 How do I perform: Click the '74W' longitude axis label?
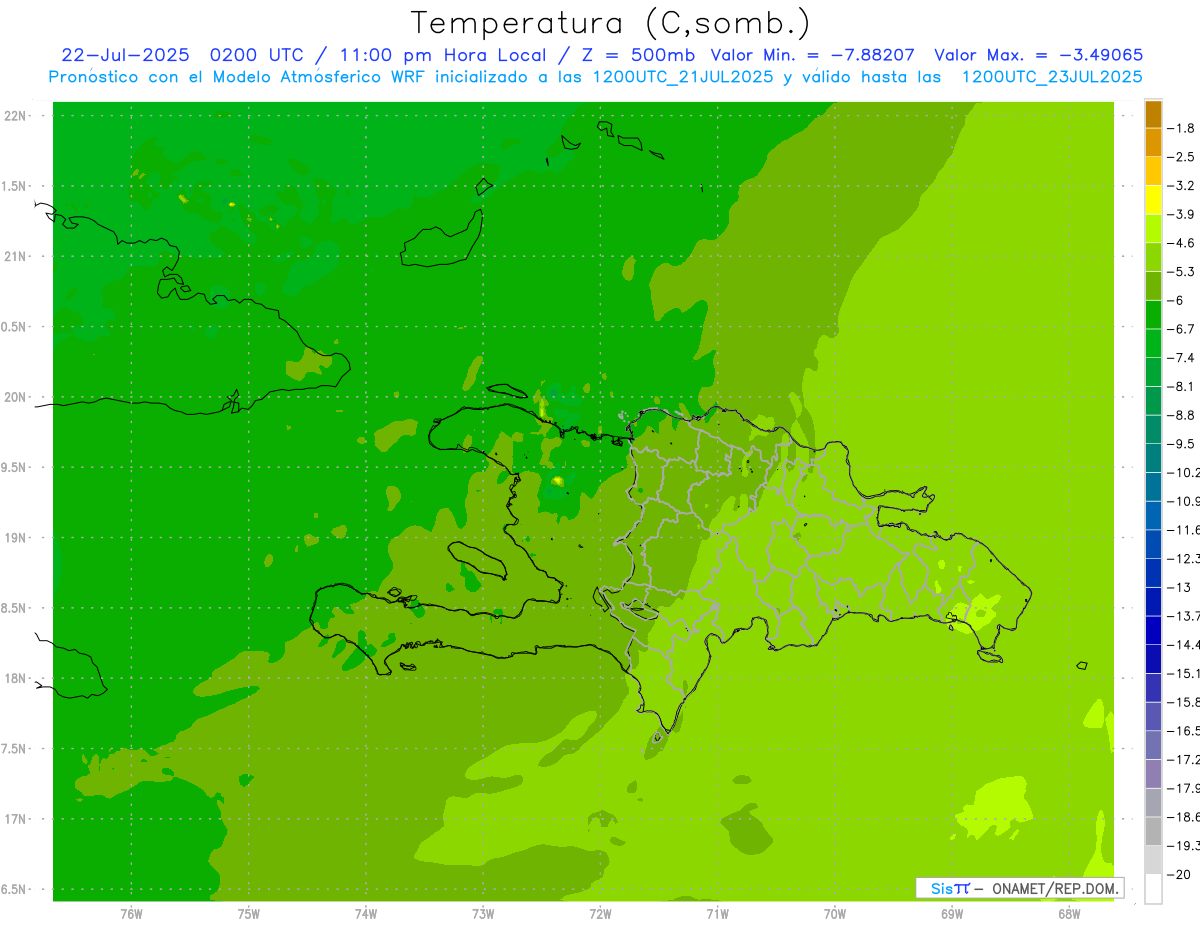point(366,912)
